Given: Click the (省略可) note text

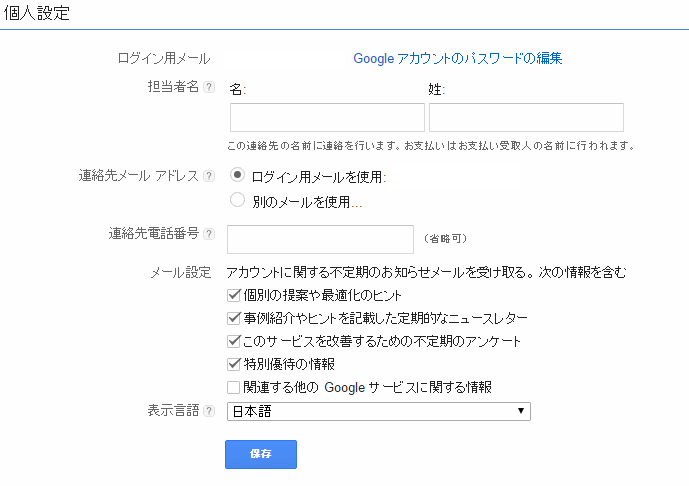Looking at the screenshot, I should coord(445,239).
